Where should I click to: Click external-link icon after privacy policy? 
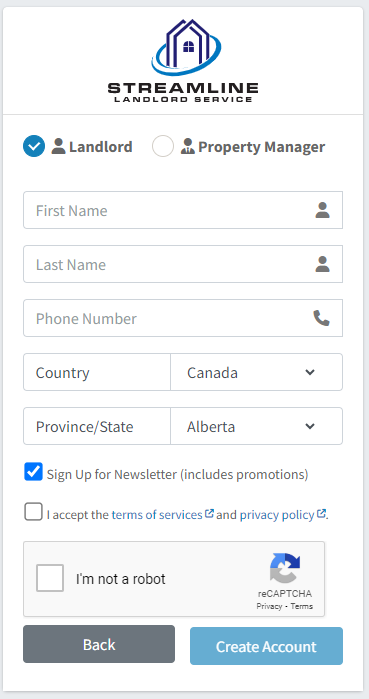321,514
